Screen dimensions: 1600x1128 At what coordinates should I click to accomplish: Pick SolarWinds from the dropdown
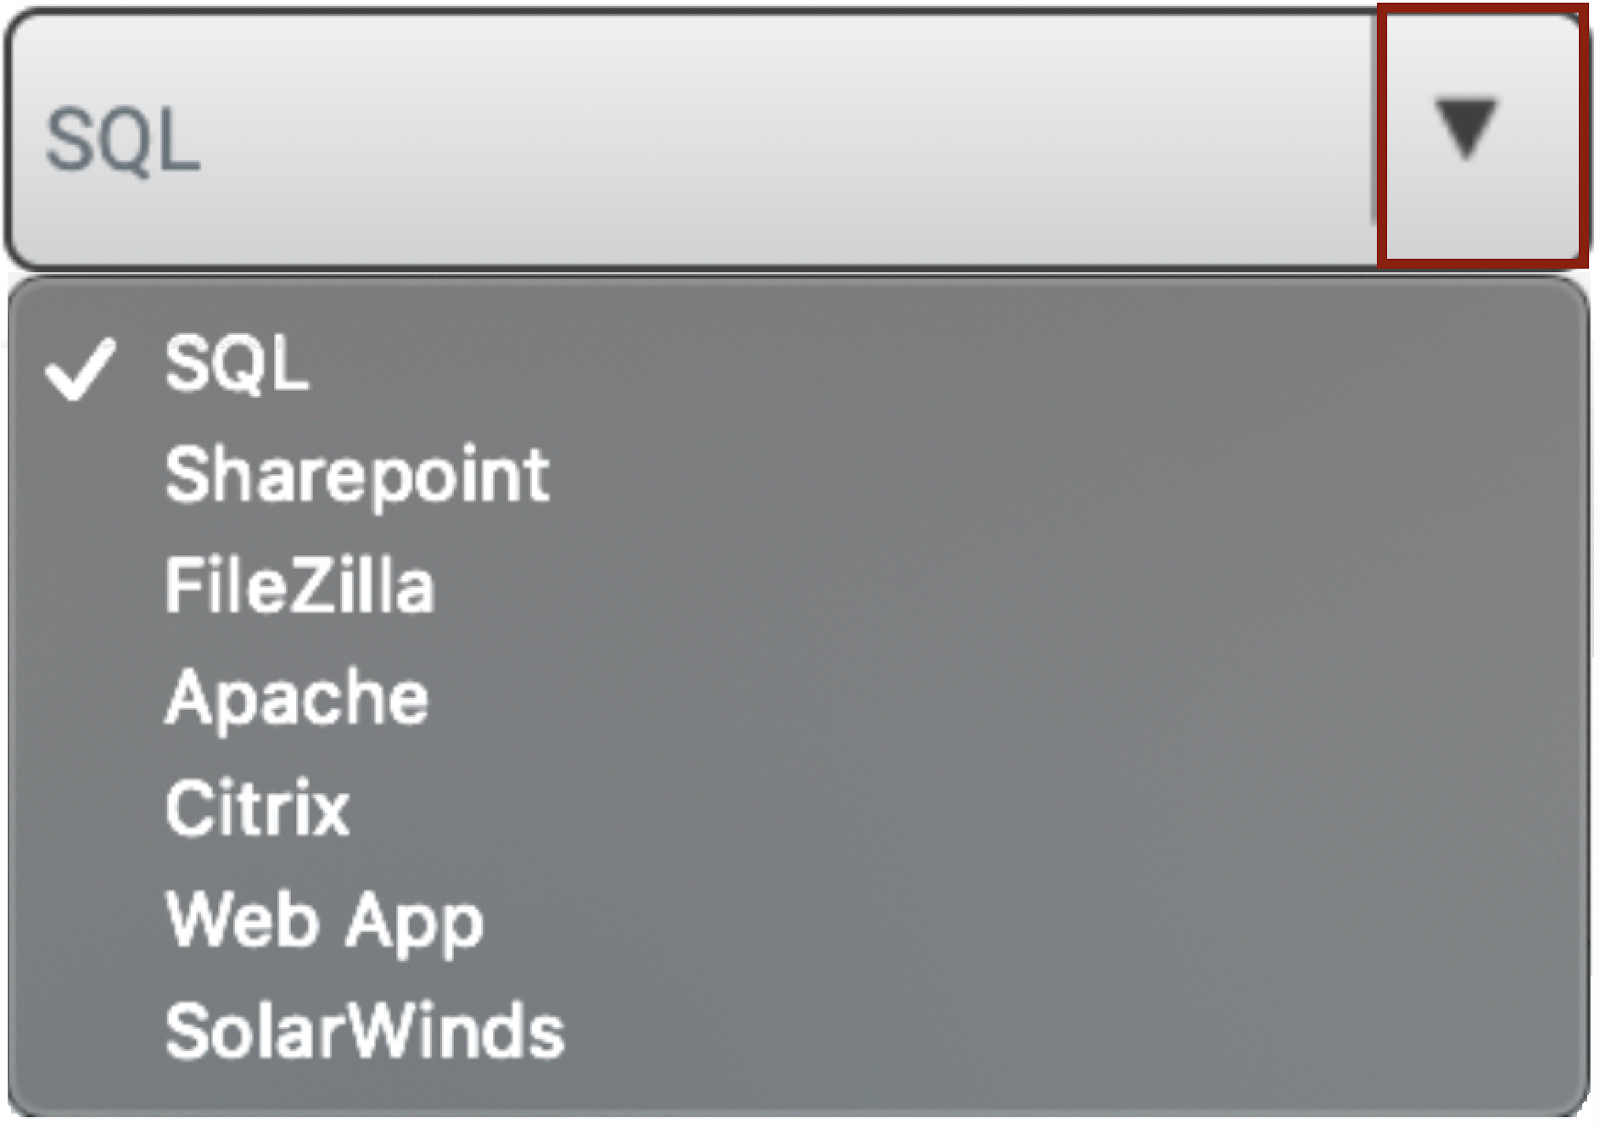pos(365,1031)
